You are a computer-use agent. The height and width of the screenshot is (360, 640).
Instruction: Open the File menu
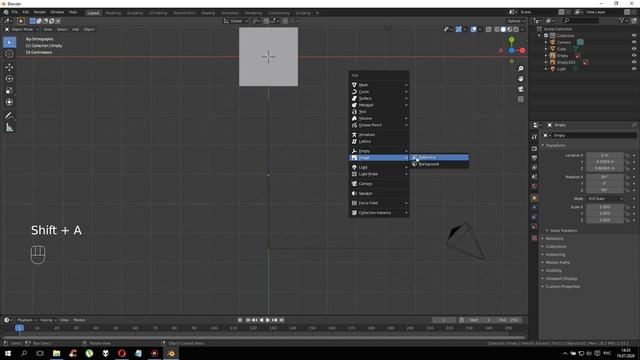tap(15, 12)
